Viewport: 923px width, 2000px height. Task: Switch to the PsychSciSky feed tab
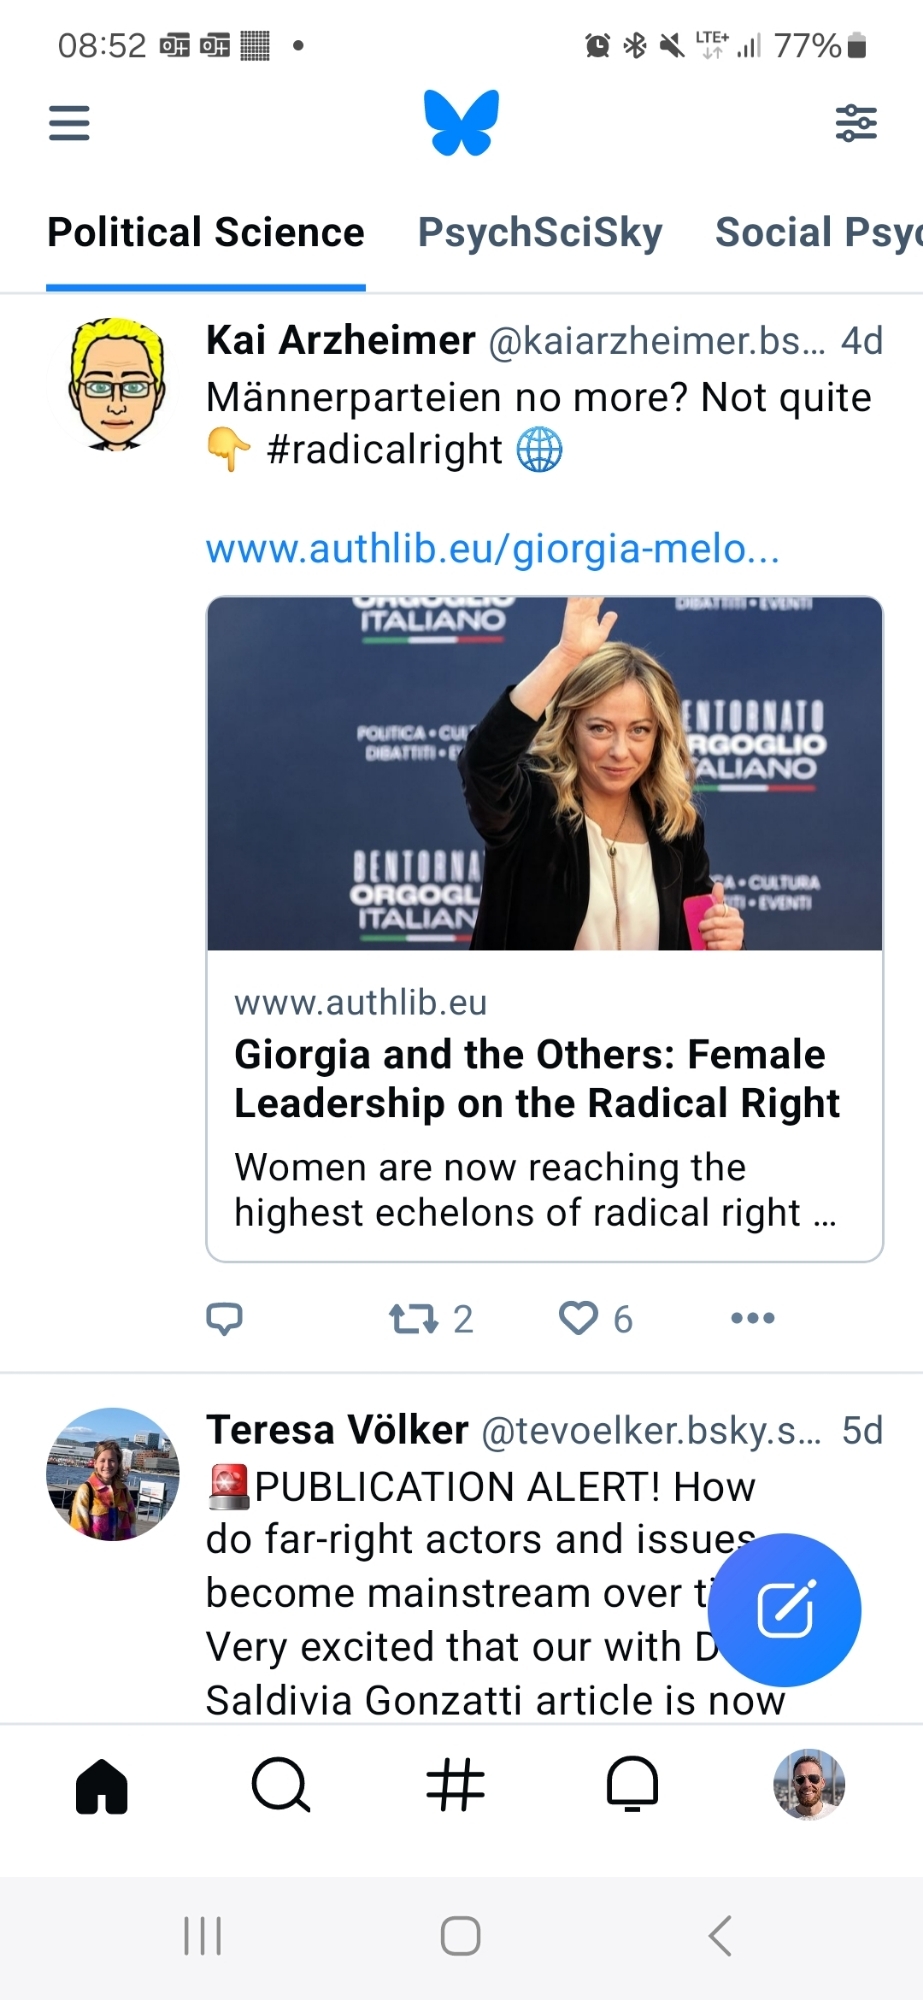pyautogui.click(x=540, y=233)
